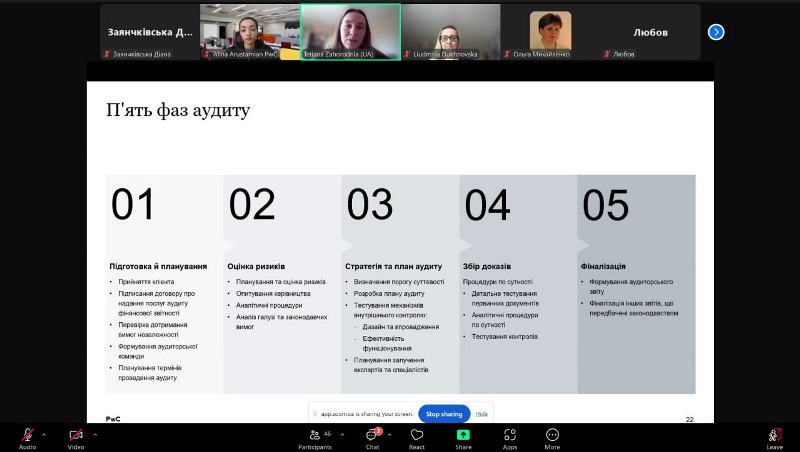Click bullet Розробка плану аудиту
The height and width of the screenshot is (452, 800).
(x=389, y=293)
